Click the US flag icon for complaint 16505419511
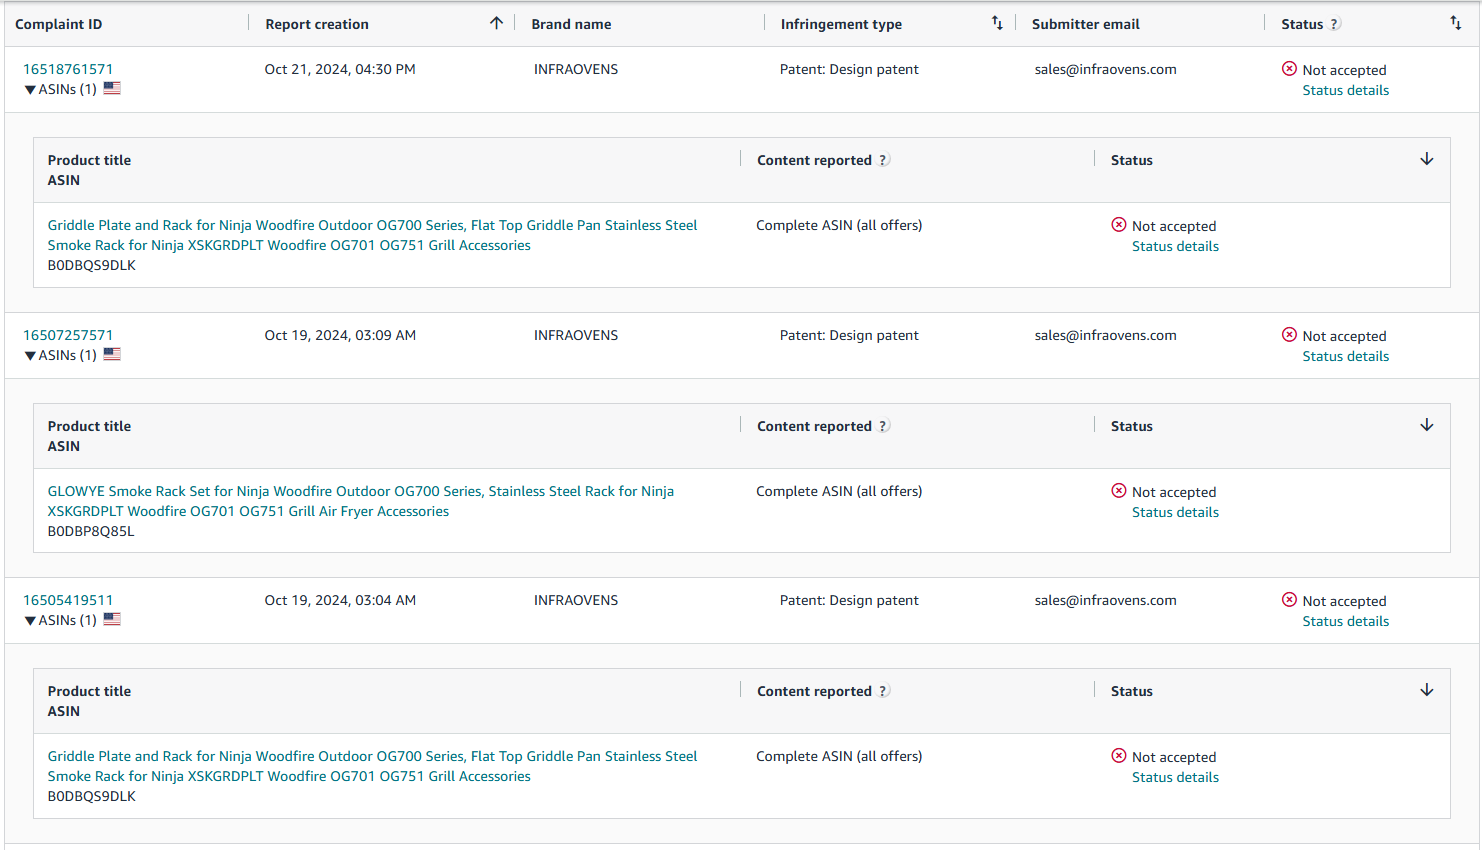 coord(112,619)
